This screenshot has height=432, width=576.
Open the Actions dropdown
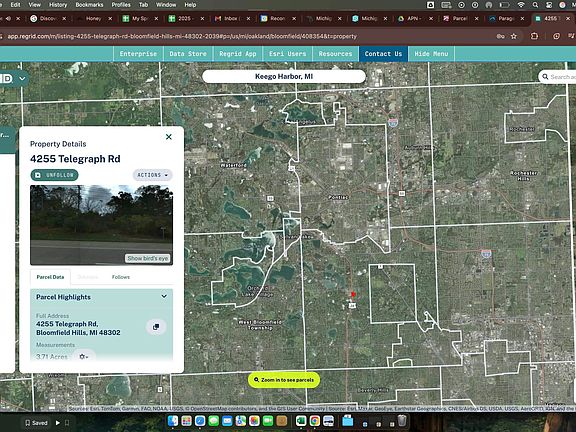pos(152,175)
